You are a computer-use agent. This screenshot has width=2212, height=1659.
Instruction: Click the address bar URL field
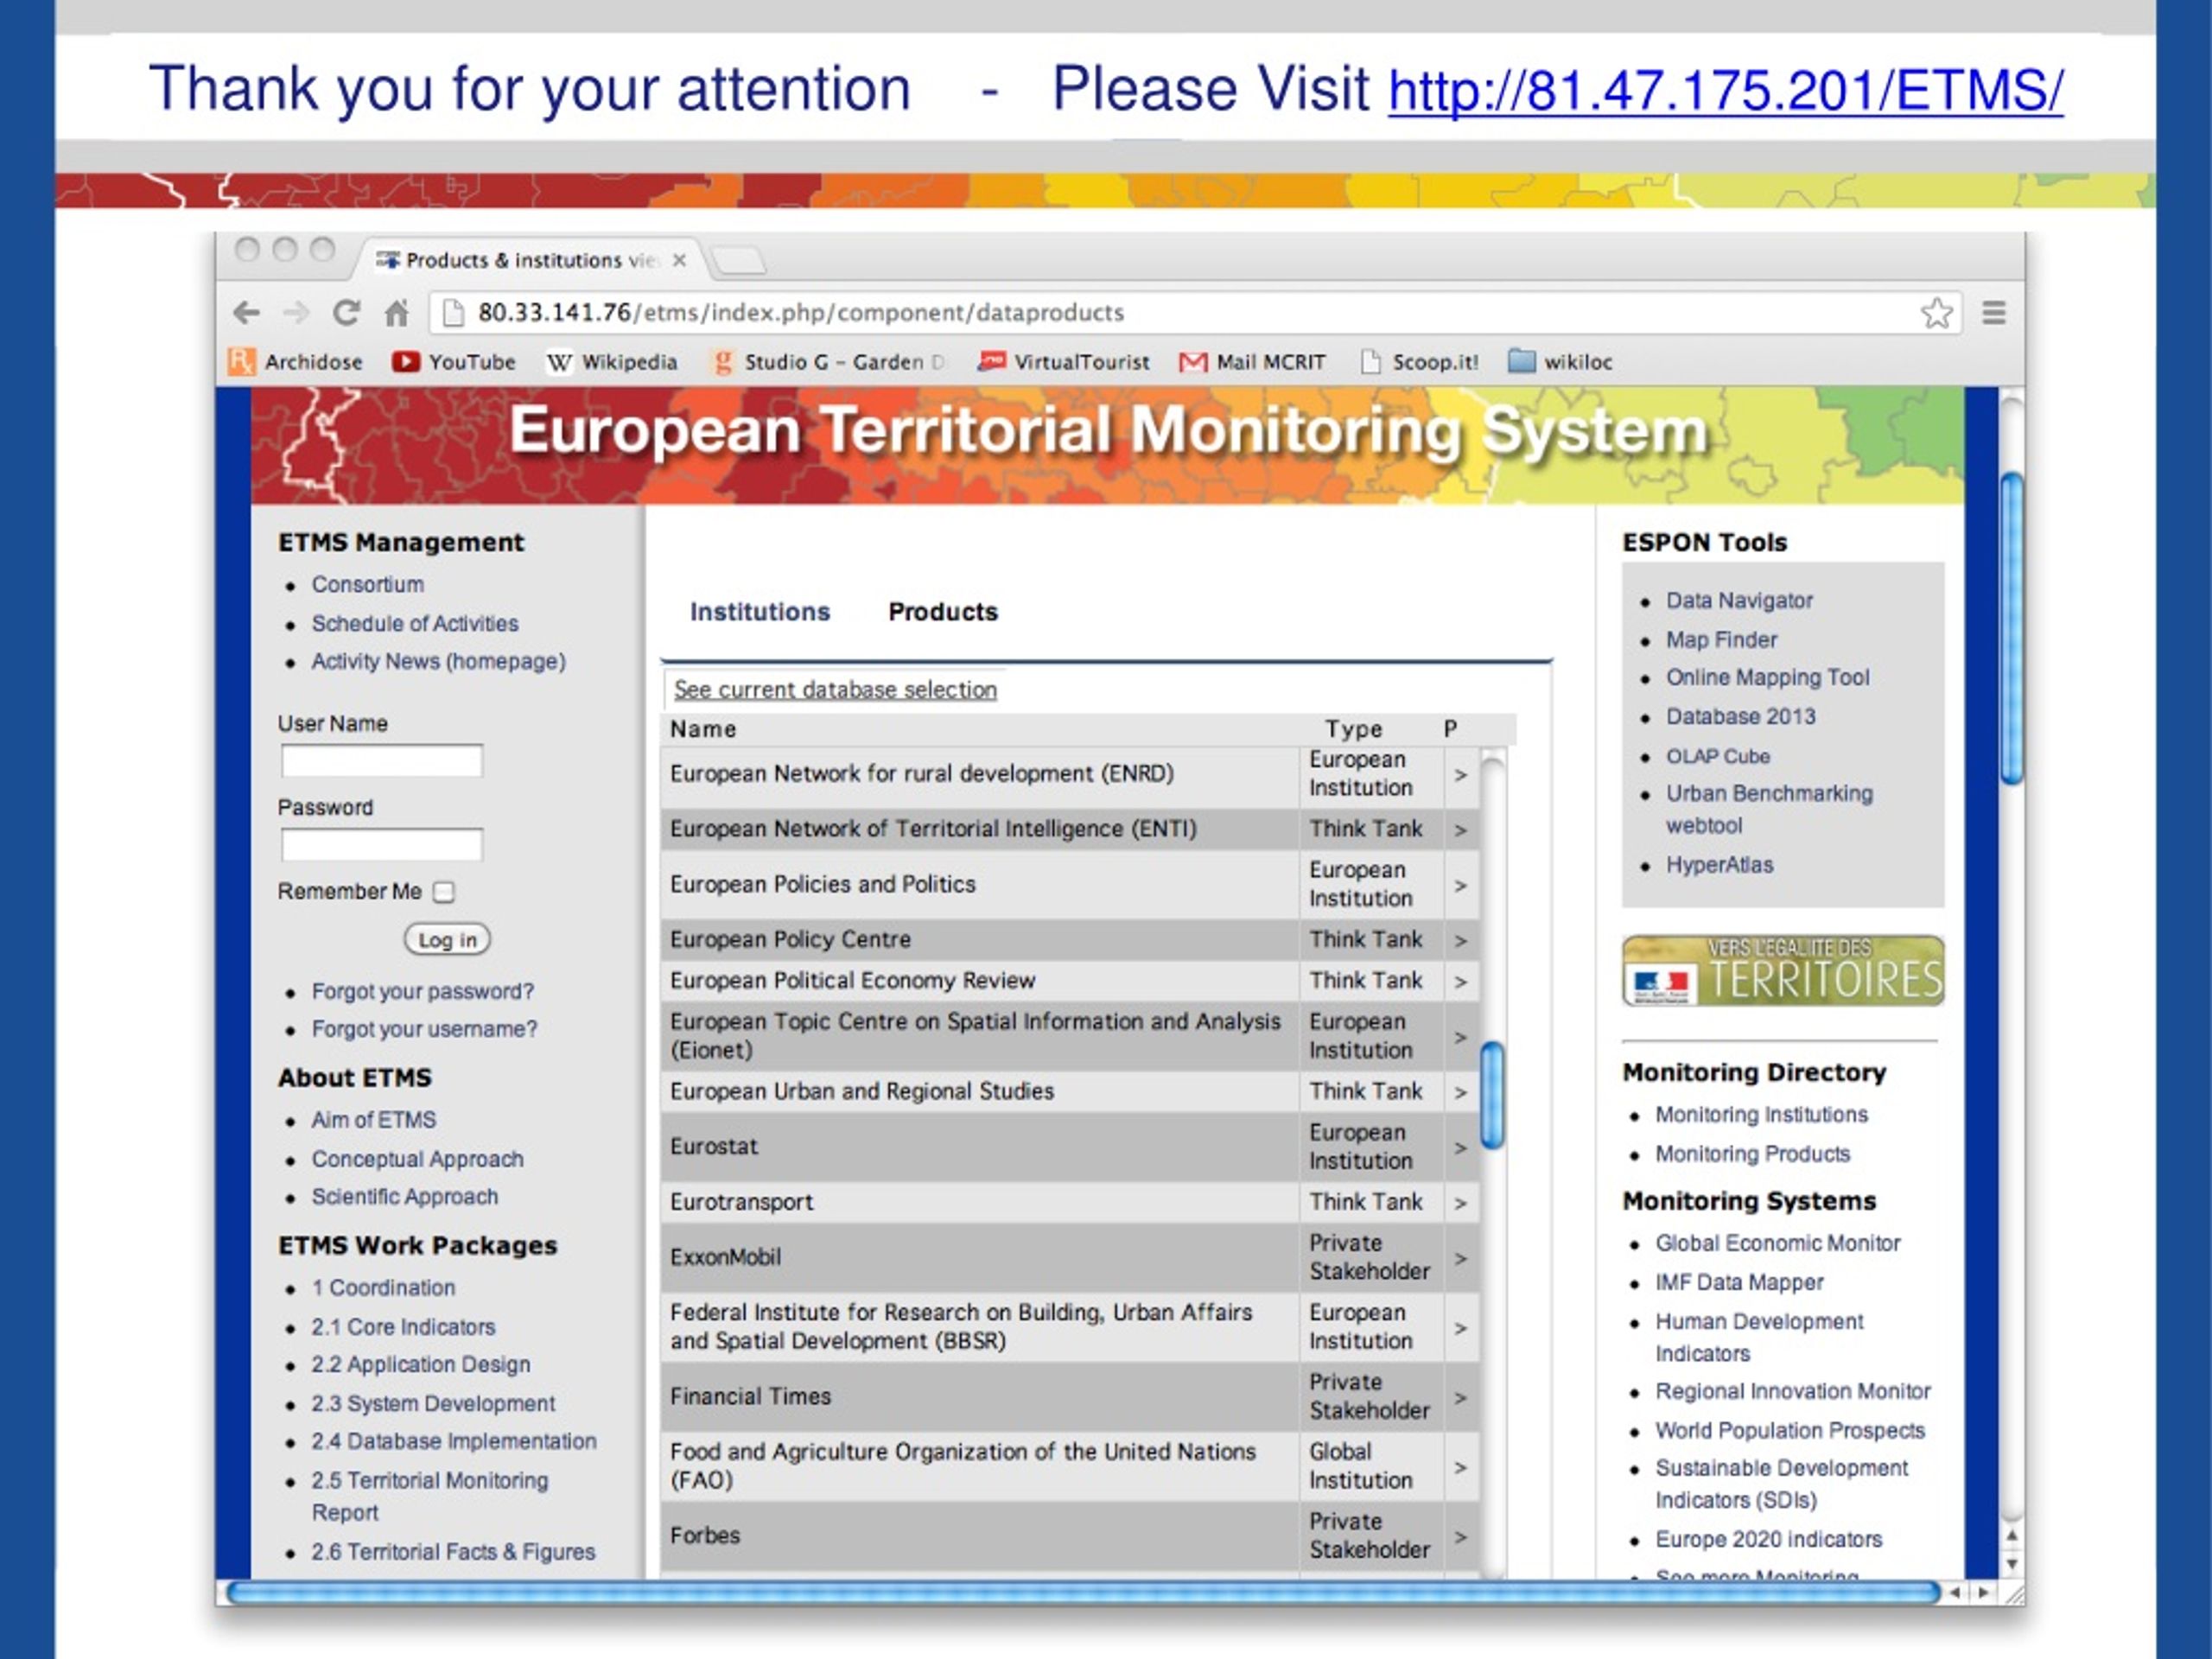tap(1195, 313)
